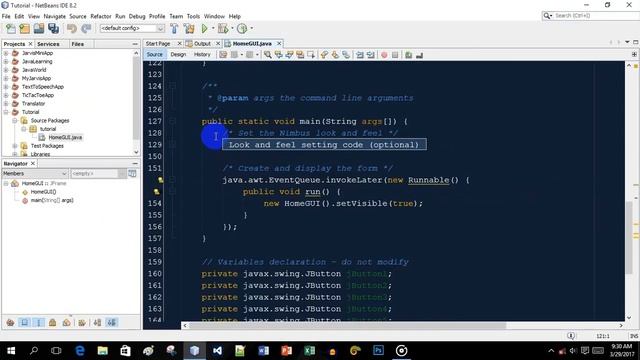This screenshot has width=640, height=360.
Task: Switch to the Output tab
Action: click(x=202, y=44)
